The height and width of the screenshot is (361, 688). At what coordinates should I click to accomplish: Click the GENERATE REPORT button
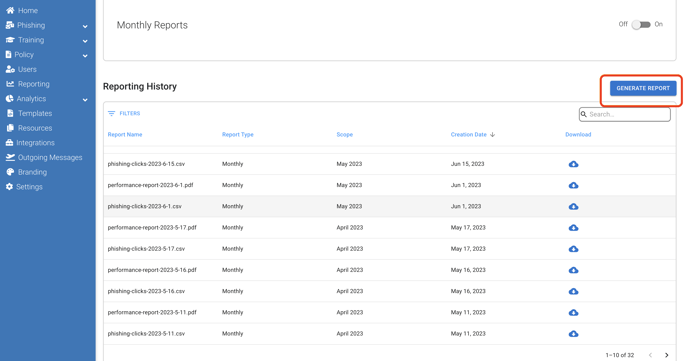tap(643, 88)
